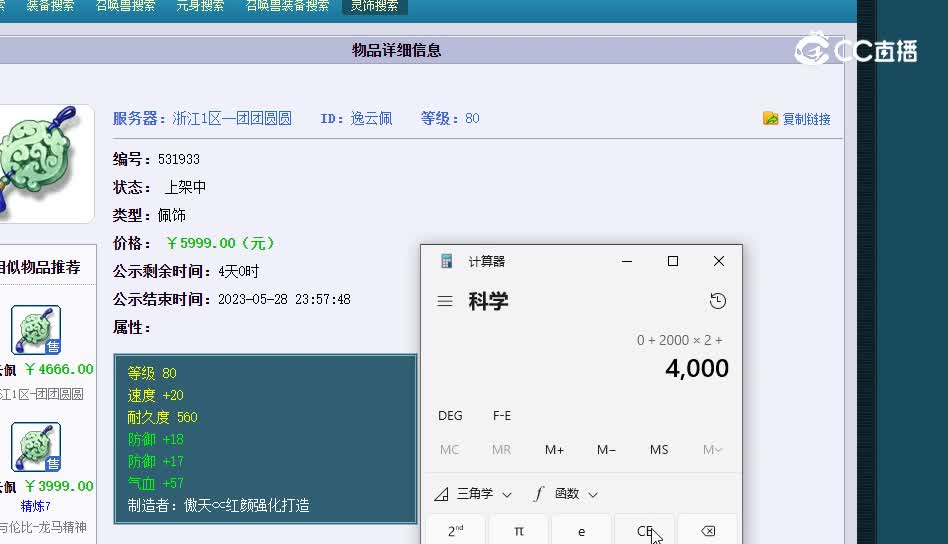Toggle the 2nd function key
Image resolution: width=948 pixels, height=544 pixels.
pyautogui.click(x=455, y=531)
